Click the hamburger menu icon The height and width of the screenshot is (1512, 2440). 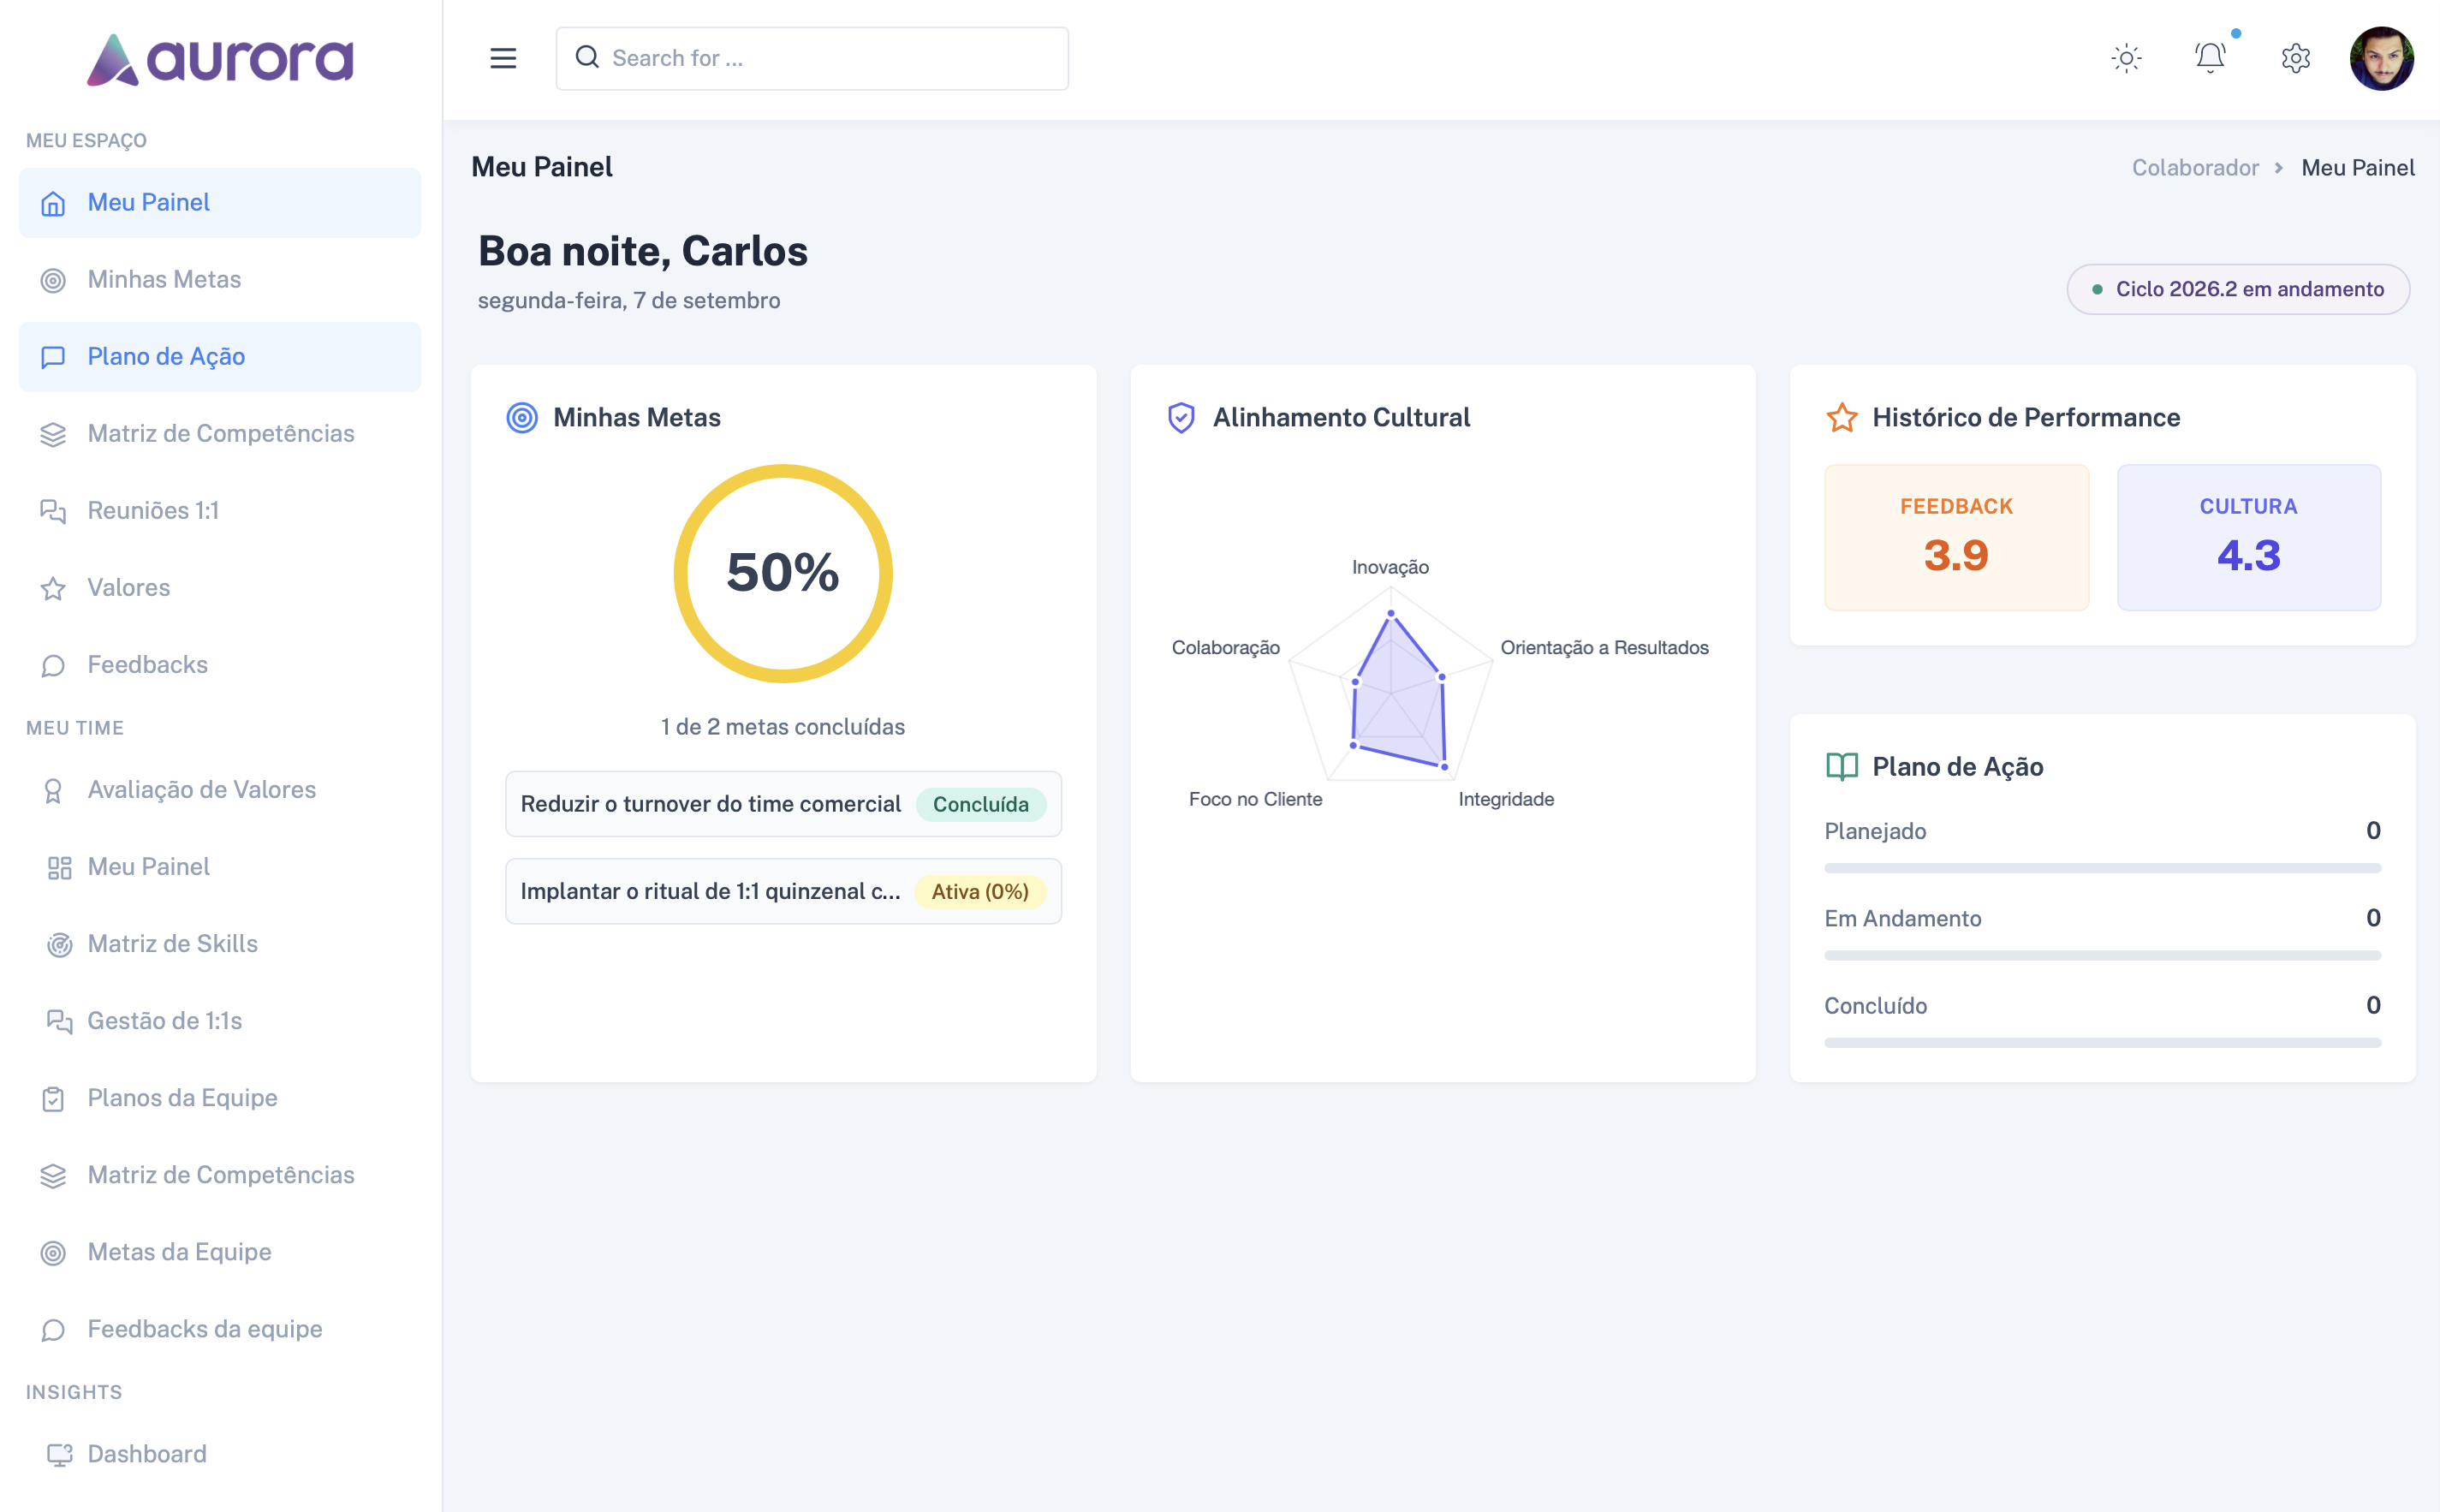click(503, 58)
